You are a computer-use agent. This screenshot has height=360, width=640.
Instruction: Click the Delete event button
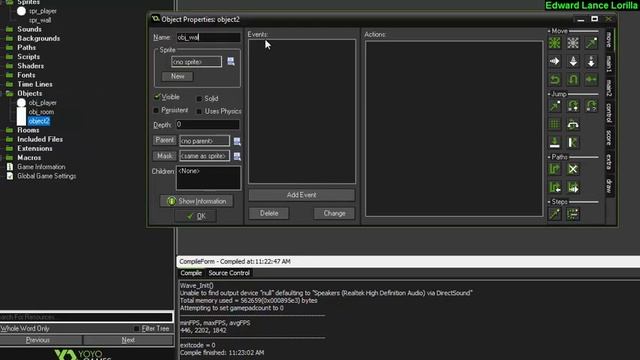tap(269, 213)
